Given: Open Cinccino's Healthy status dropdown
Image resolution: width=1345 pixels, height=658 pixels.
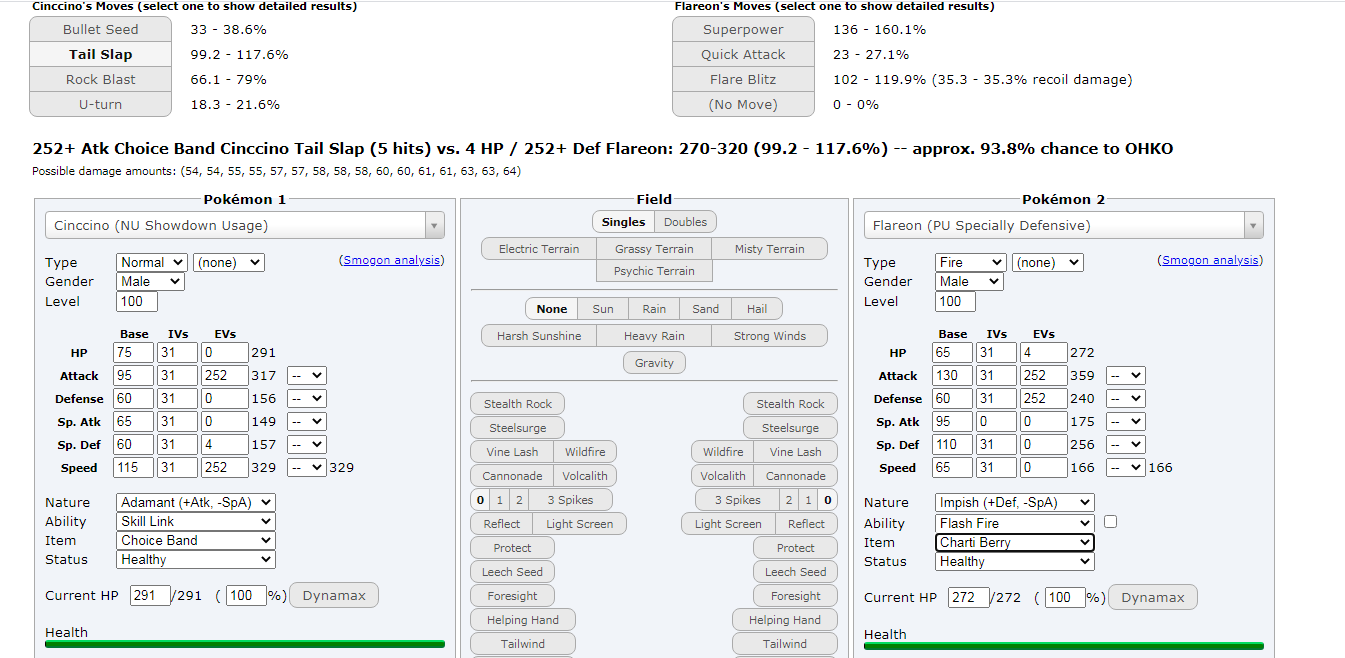Looking at the screenshot, I should click(x=196, y=559).
